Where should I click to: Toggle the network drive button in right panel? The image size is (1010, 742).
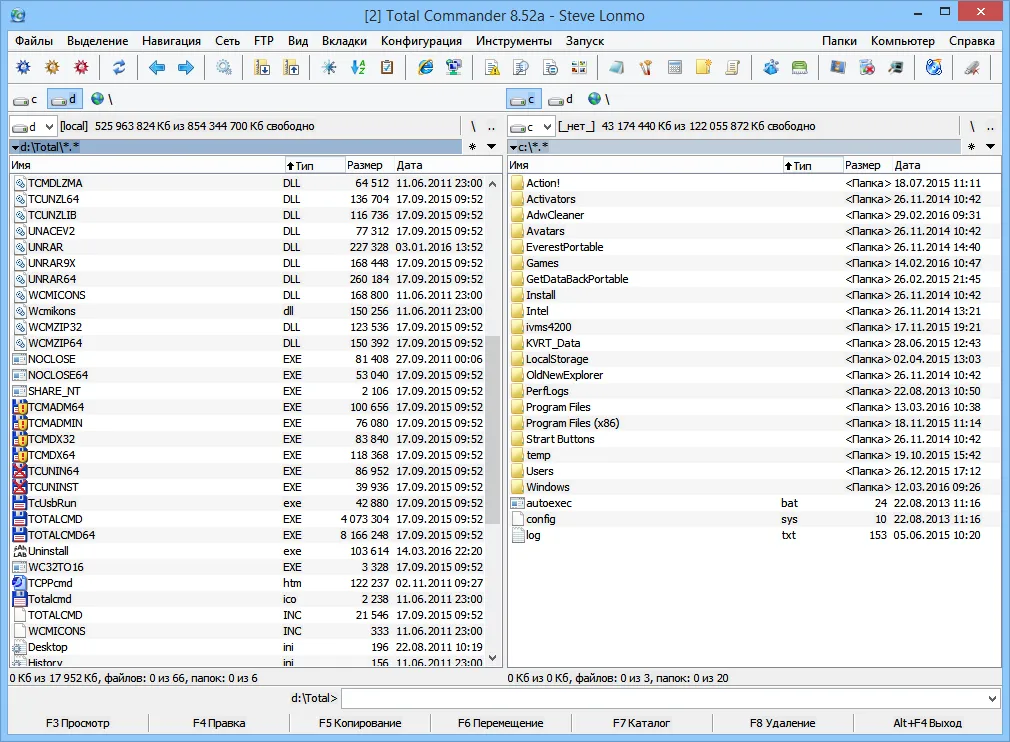click(599, 99)
